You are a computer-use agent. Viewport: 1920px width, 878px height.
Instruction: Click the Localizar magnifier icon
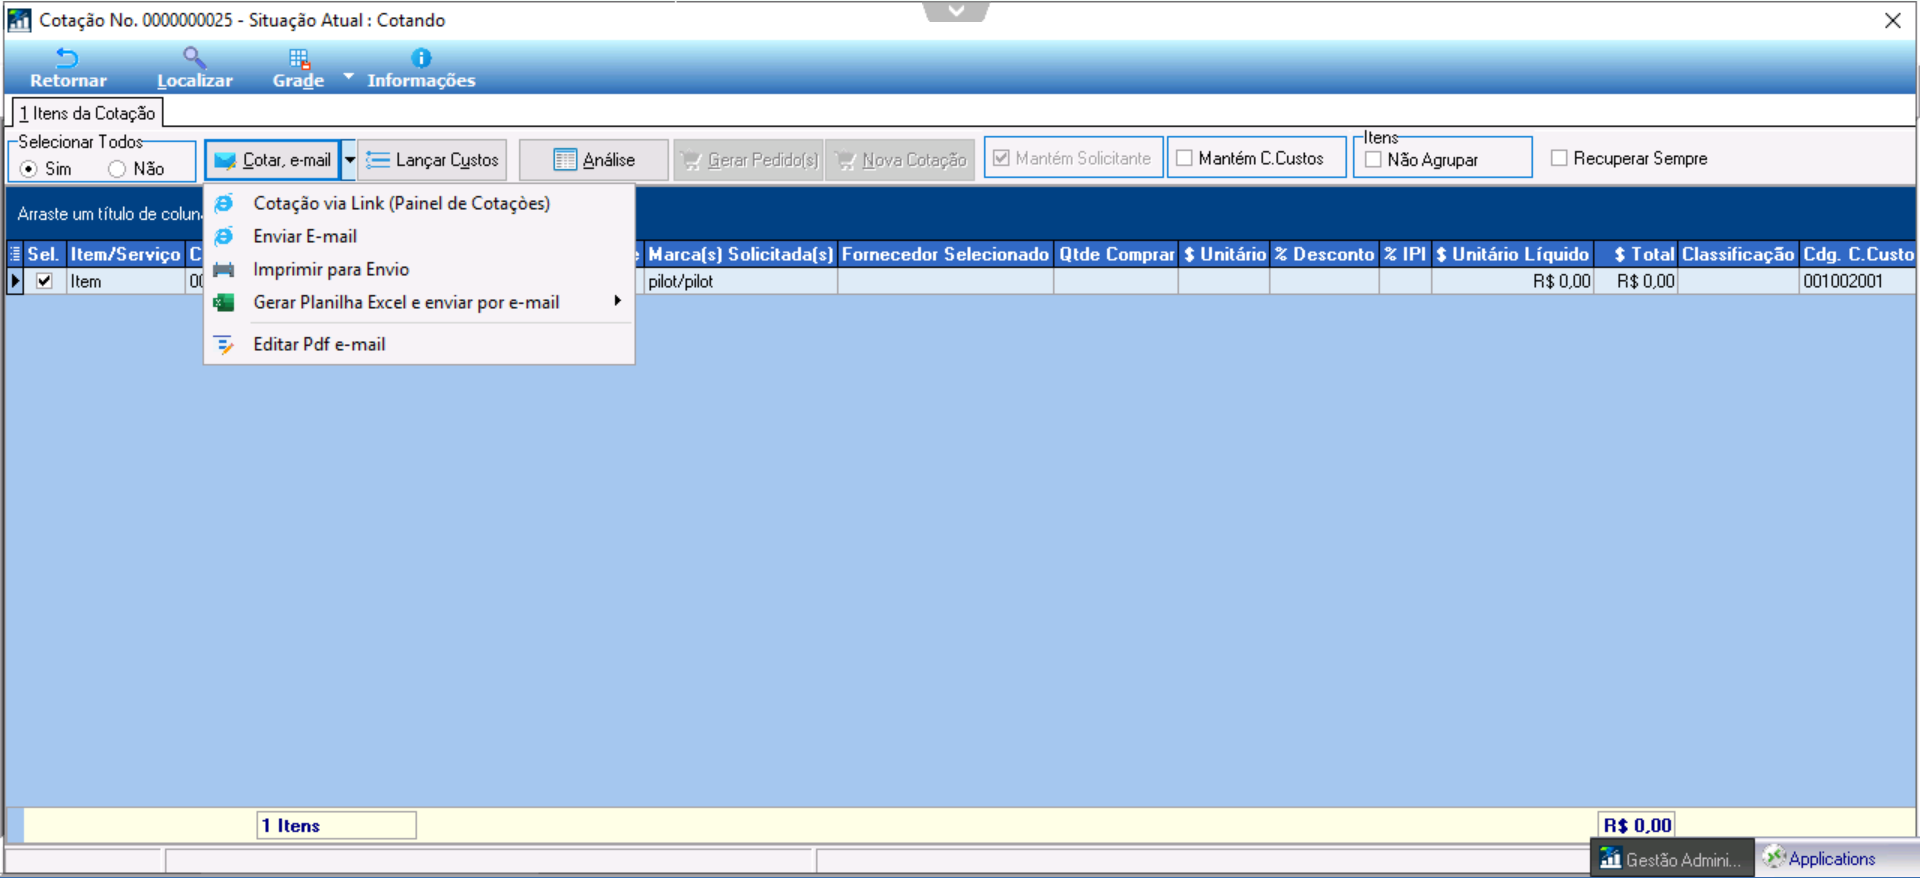click(x=194, y=58)
